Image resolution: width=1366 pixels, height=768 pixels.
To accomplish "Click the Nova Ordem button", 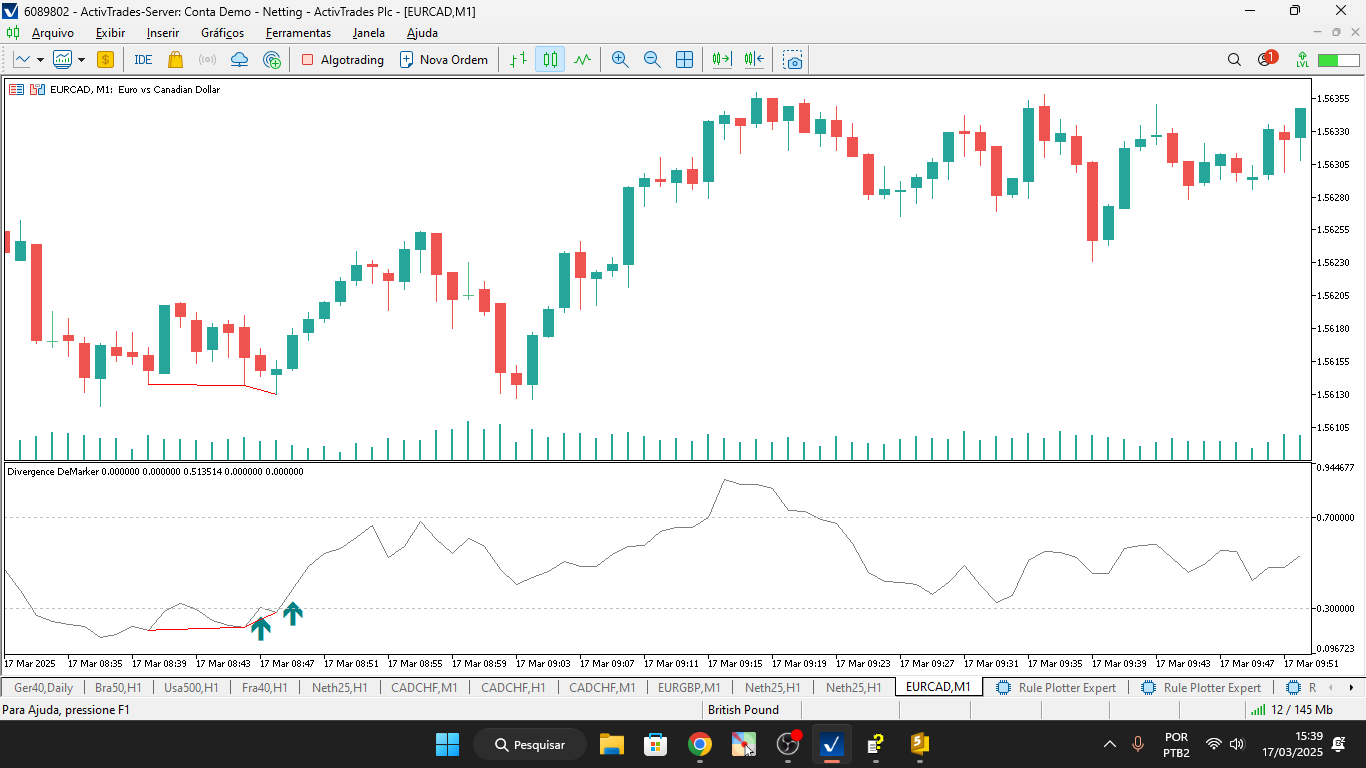I will [444, 59].
